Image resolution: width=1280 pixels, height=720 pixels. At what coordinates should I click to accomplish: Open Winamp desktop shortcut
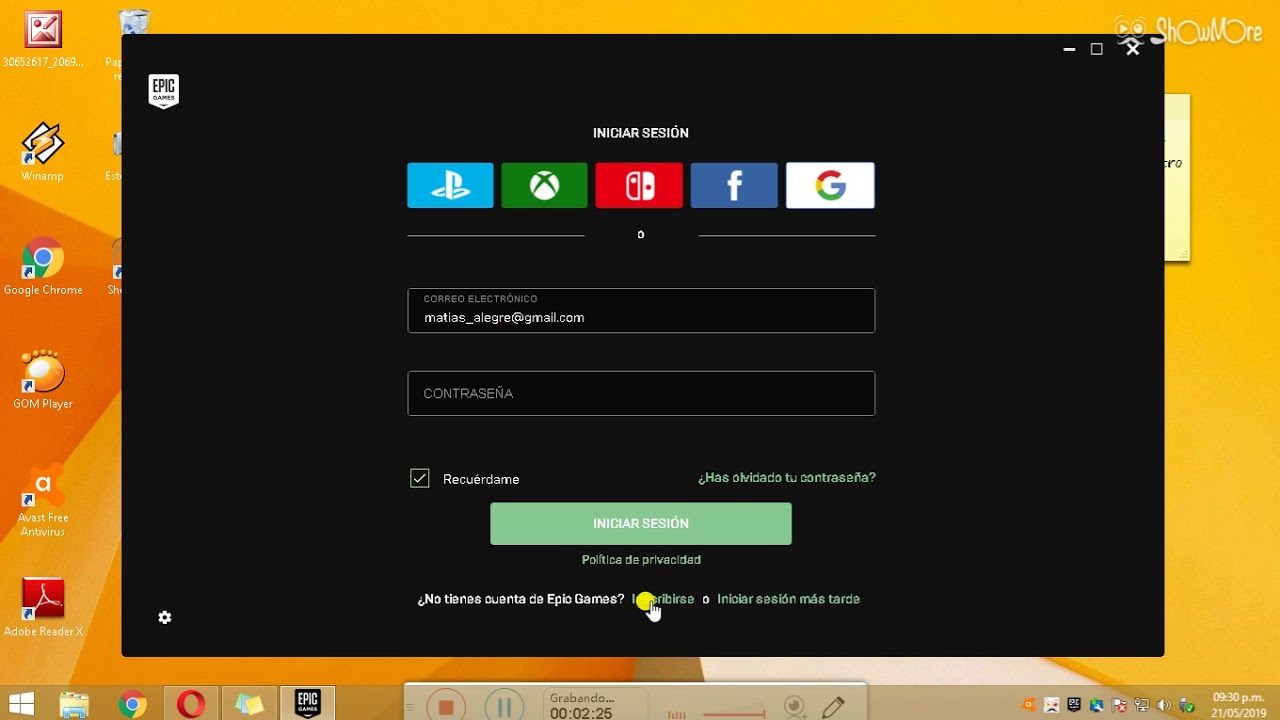tap(43, 152)
